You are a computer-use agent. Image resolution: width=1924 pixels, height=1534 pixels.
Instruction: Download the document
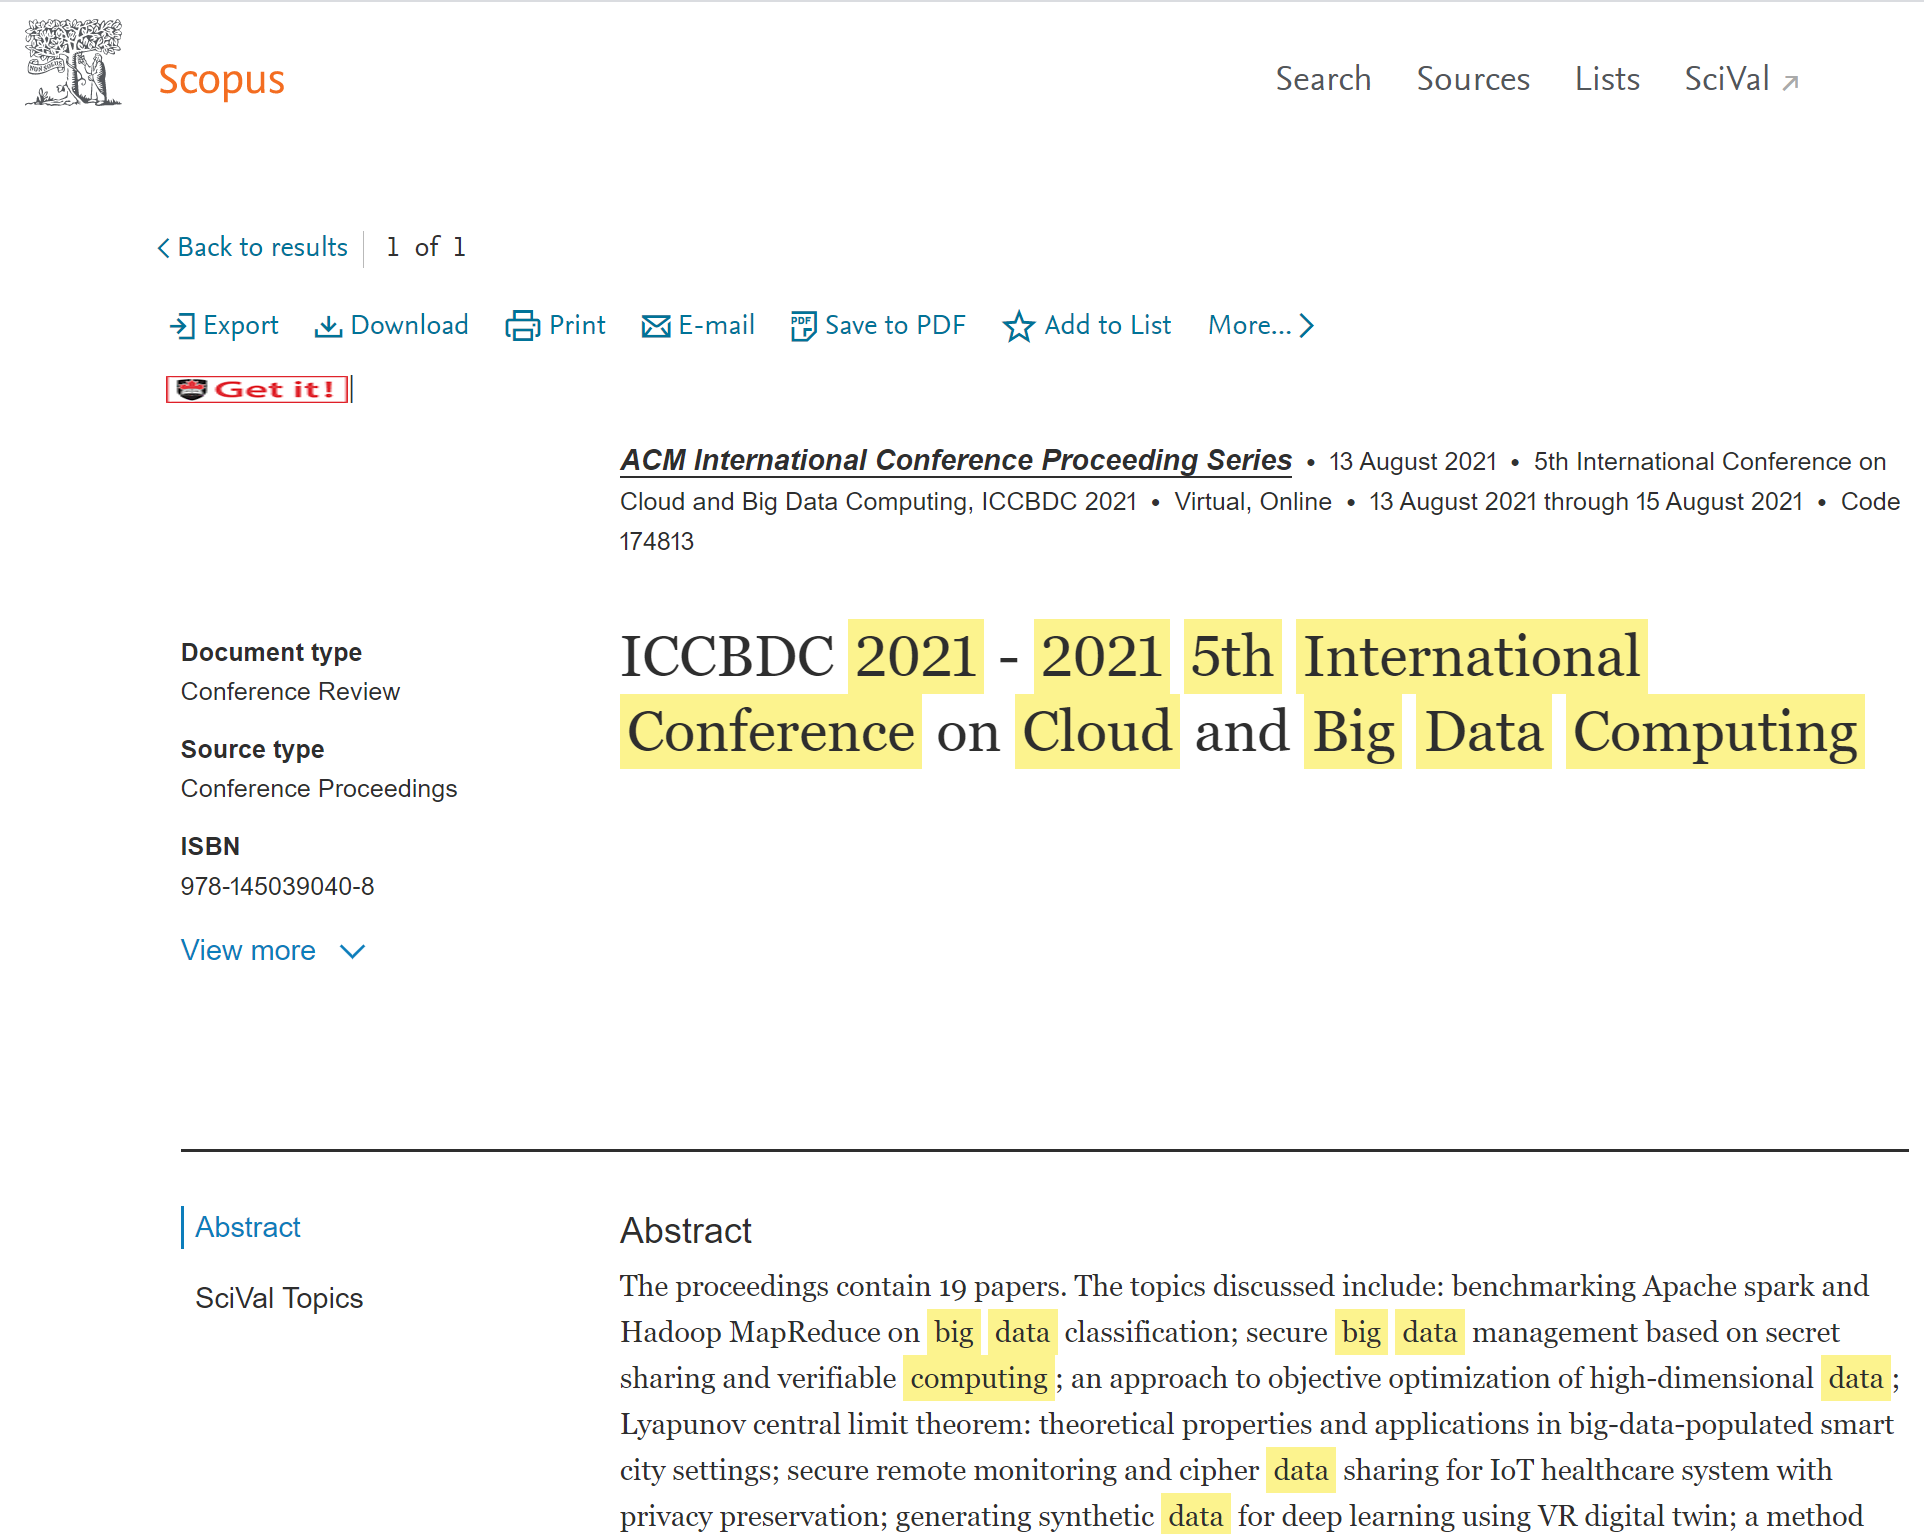[391, 326]
